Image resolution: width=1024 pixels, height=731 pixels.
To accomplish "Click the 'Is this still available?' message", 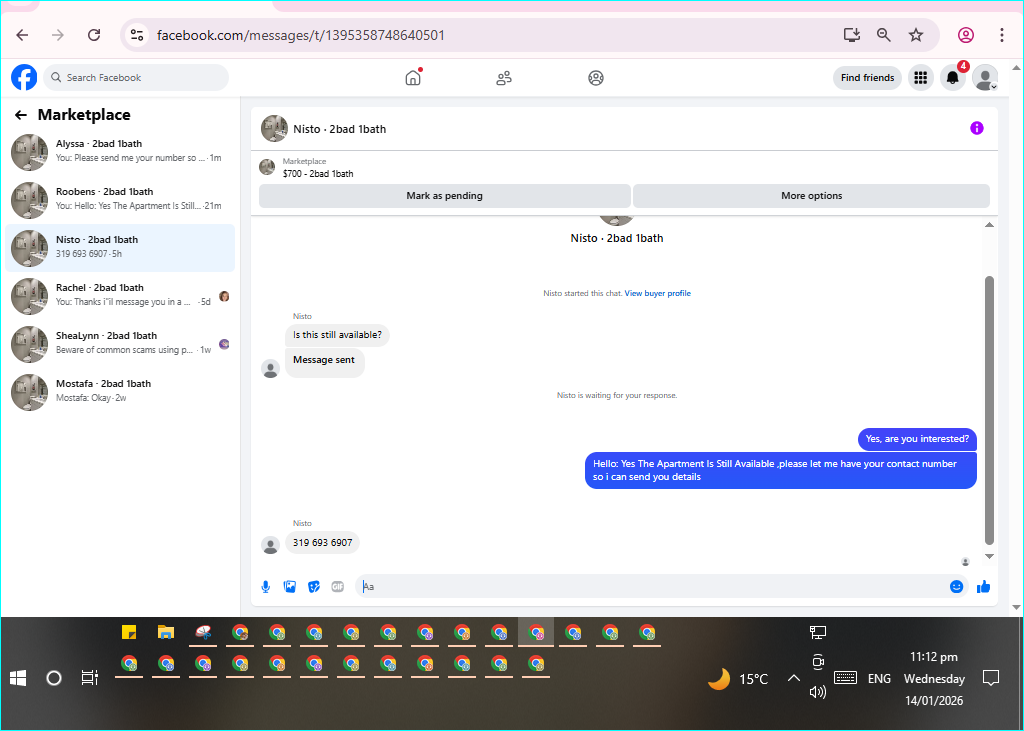I will (337, 335).
